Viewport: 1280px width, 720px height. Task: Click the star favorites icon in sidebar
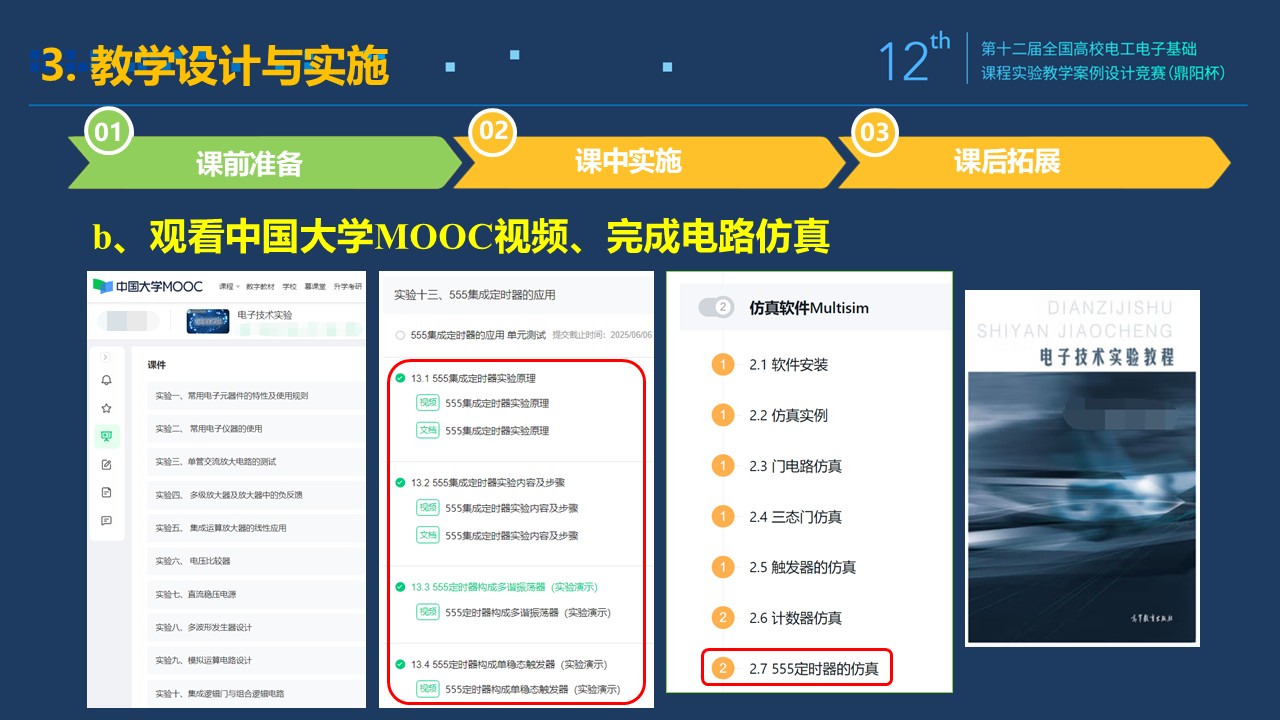click(x=106, y=408)
